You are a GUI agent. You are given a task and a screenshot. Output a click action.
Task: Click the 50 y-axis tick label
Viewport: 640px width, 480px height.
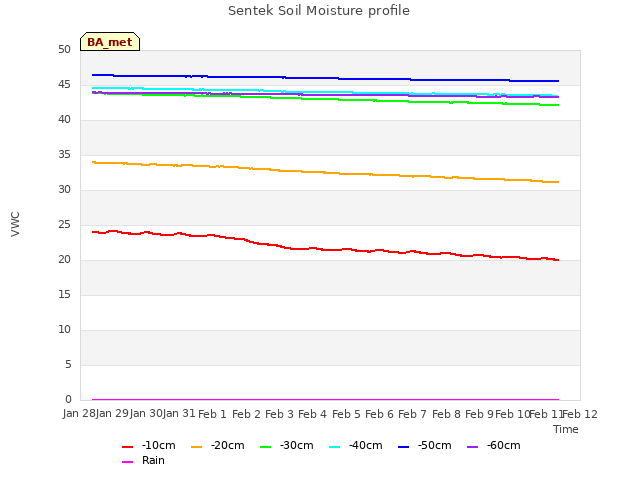point(64,49)
